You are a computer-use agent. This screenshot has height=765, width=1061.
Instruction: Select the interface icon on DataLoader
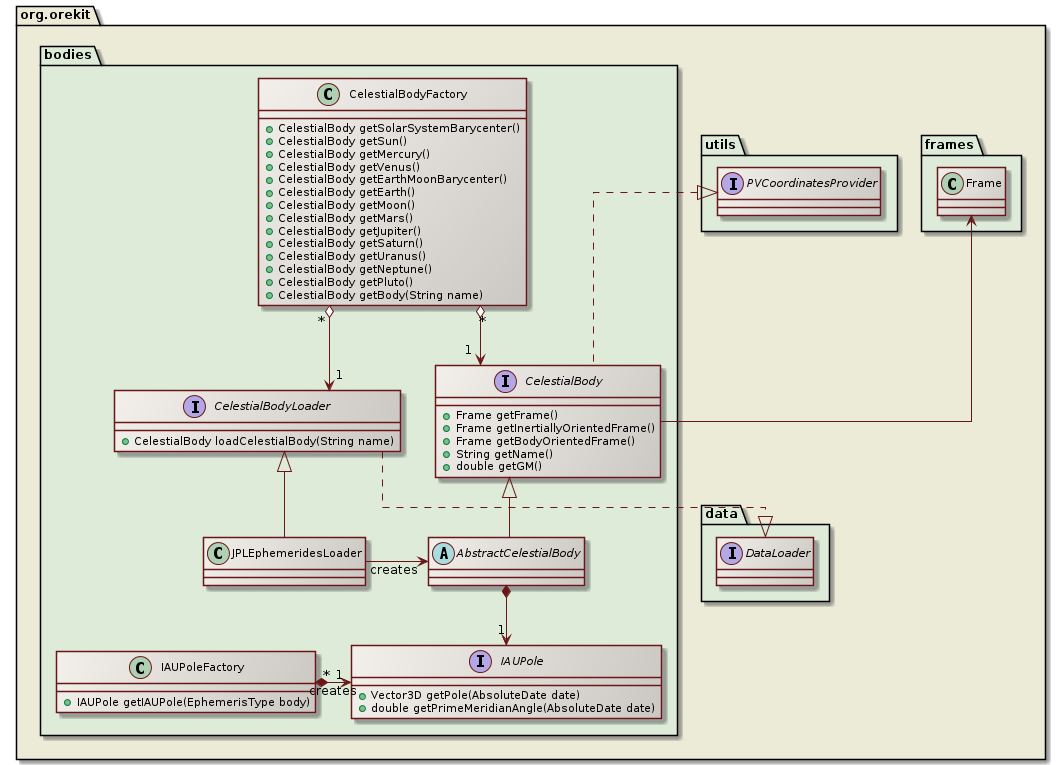pos(730,551)
